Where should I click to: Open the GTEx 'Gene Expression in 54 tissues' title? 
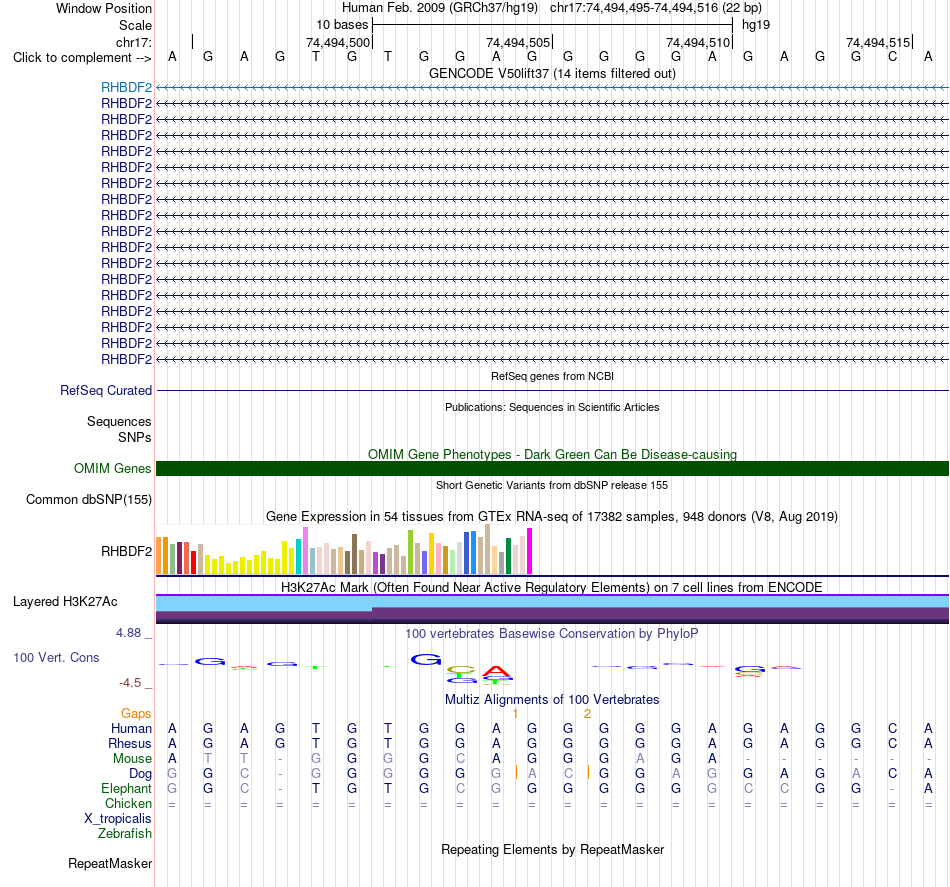click(552, 516)
